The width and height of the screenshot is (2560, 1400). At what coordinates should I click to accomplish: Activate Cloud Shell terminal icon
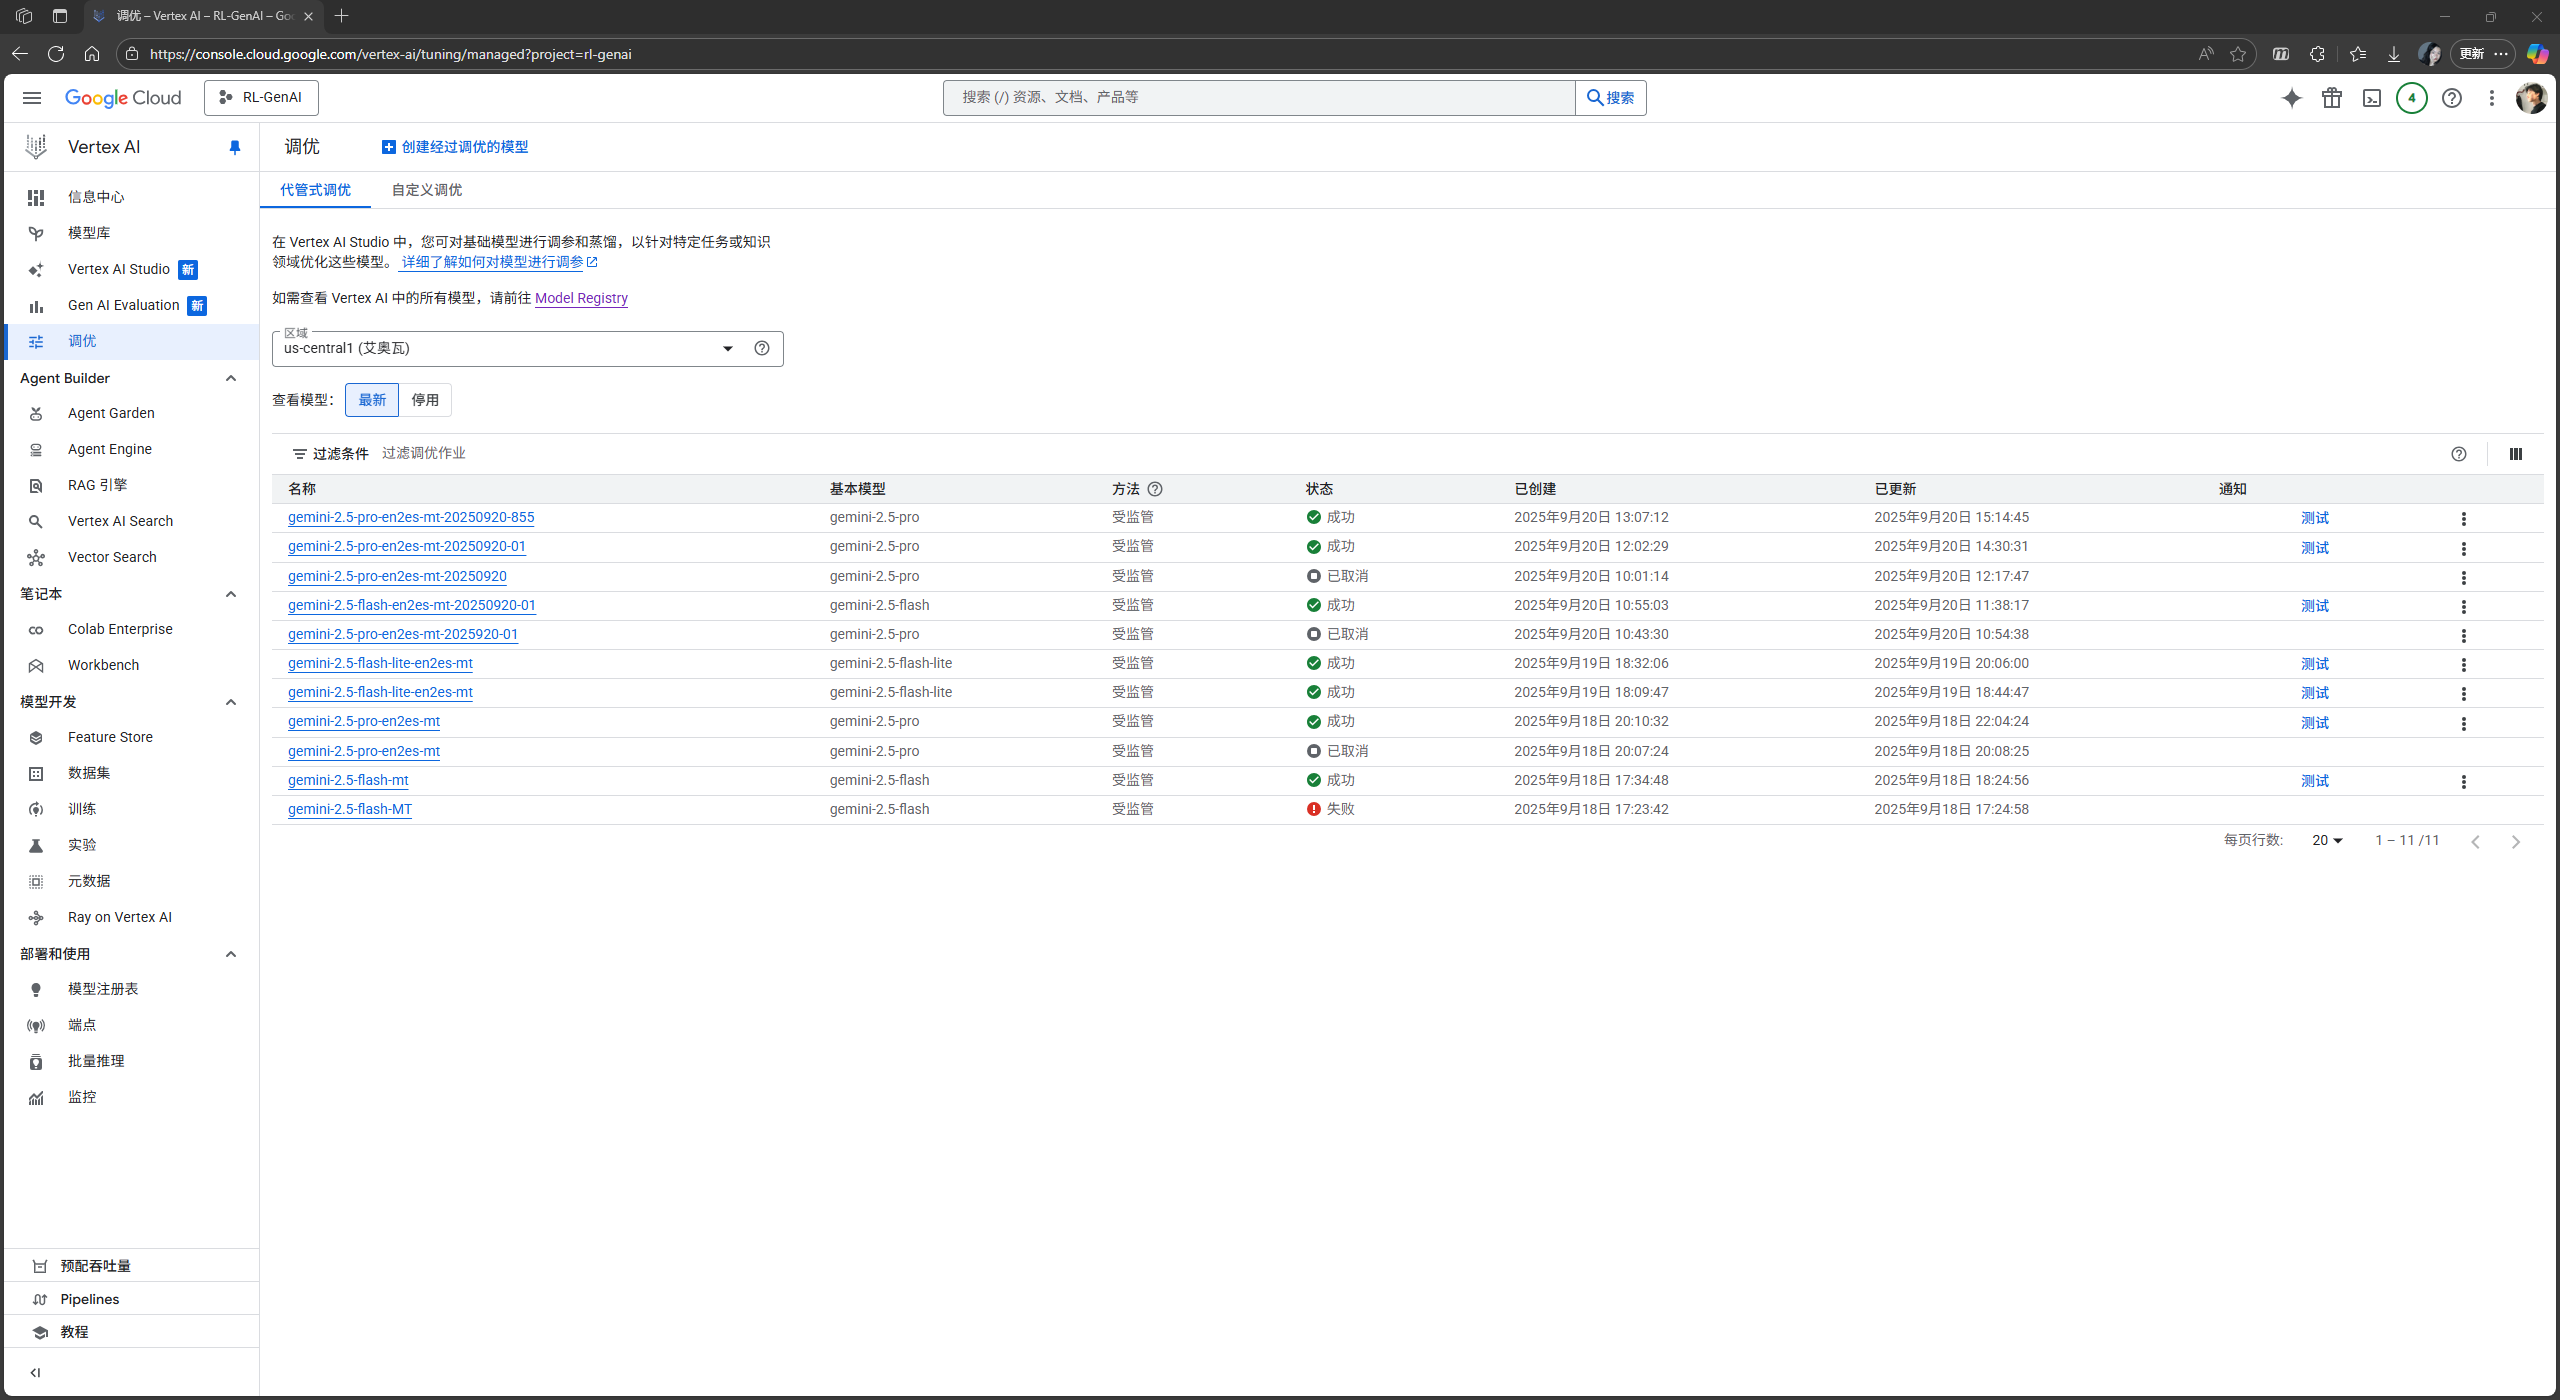tap(2372, 98)
